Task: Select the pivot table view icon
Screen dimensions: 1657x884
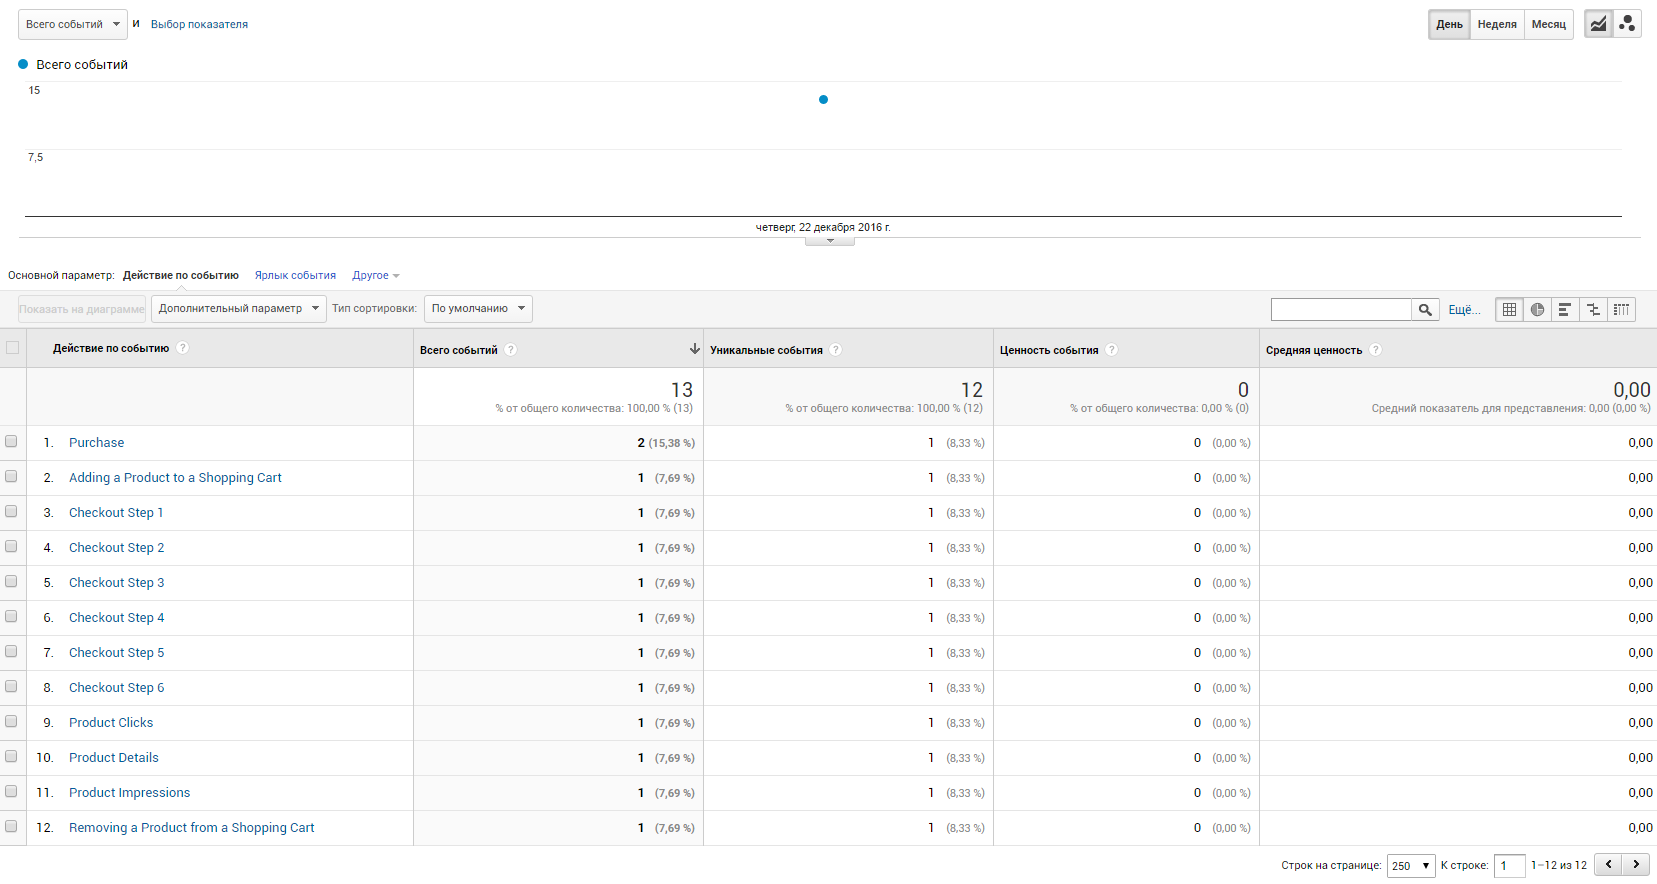Action: [x=1621, y=310]
